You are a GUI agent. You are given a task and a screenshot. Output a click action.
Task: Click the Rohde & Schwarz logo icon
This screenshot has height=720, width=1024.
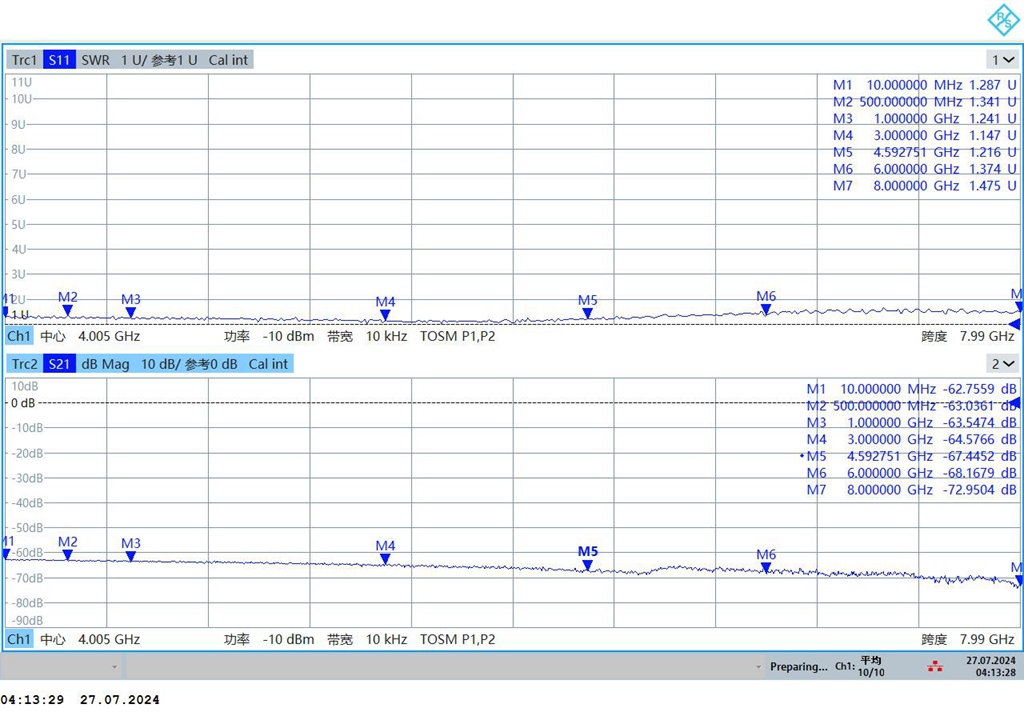1003,20
